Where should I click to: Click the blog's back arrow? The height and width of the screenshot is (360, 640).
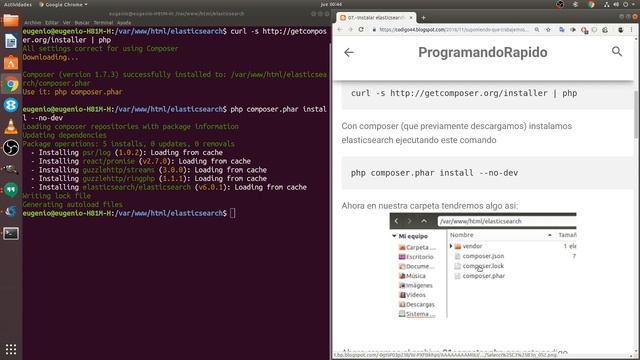349,52
